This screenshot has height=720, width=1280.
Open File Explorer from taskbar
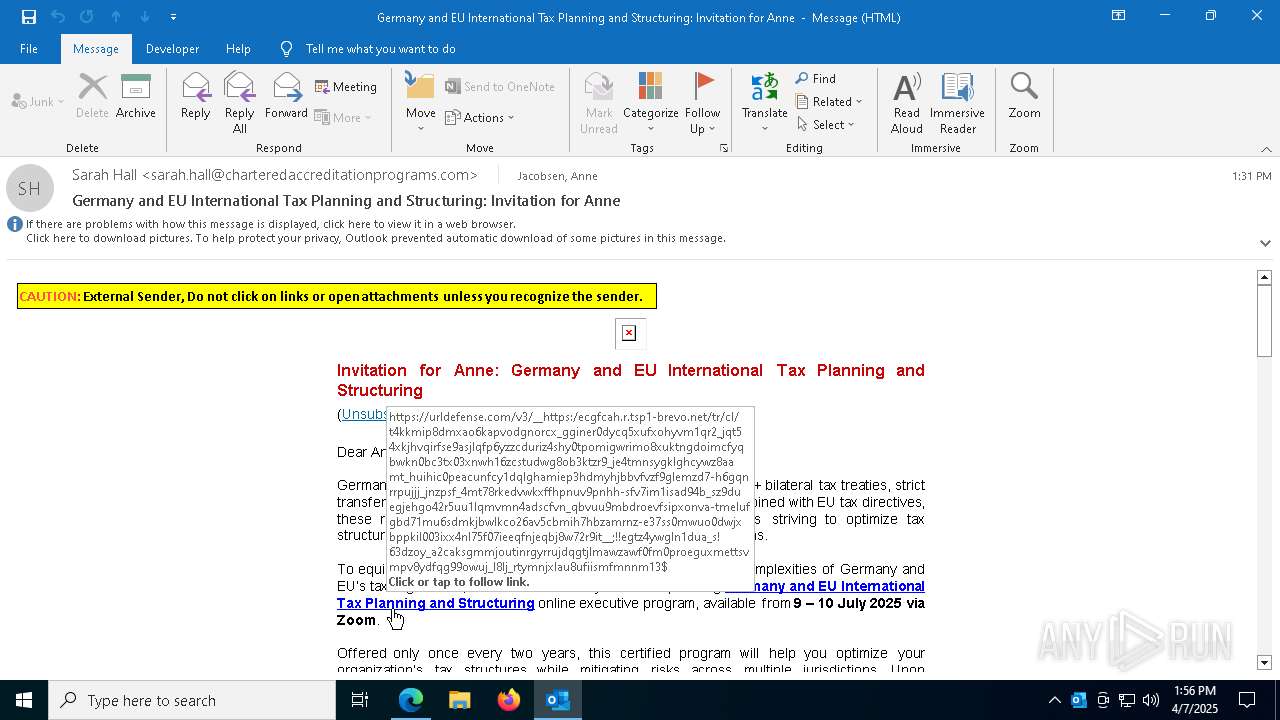pos(460,700)
